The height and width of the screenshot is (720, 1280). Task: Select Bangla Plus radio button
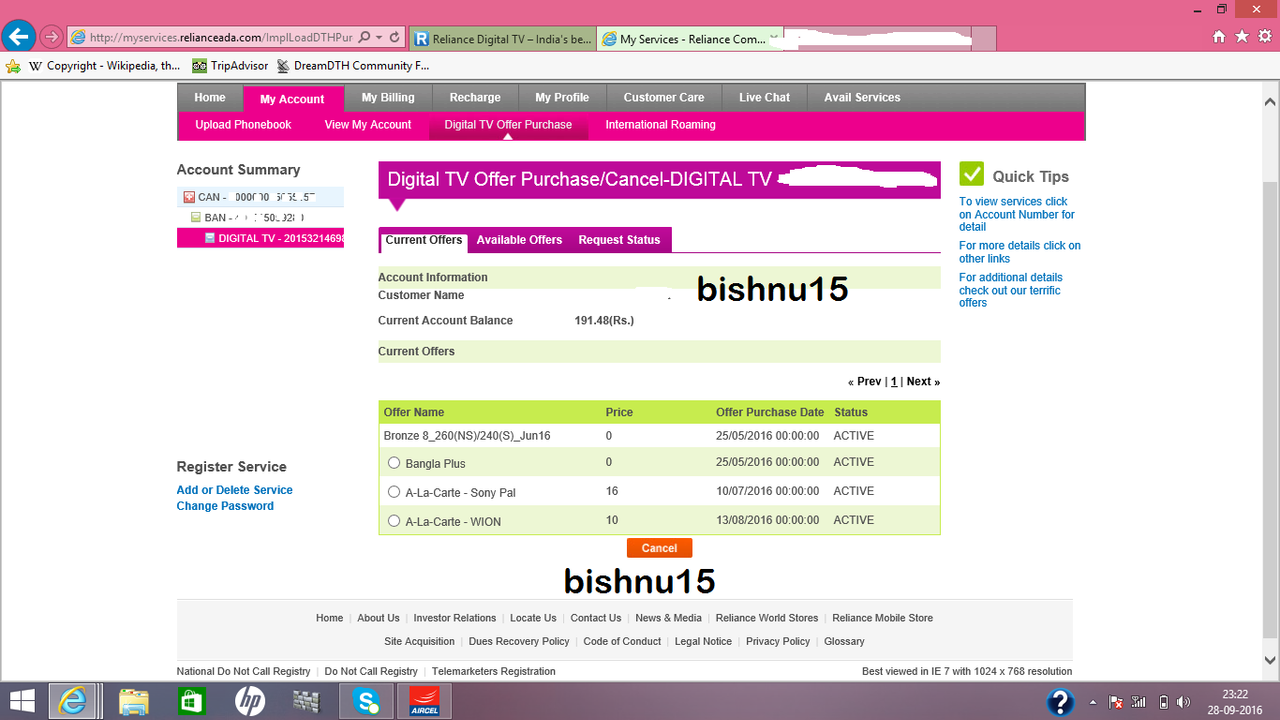[394, 463]
